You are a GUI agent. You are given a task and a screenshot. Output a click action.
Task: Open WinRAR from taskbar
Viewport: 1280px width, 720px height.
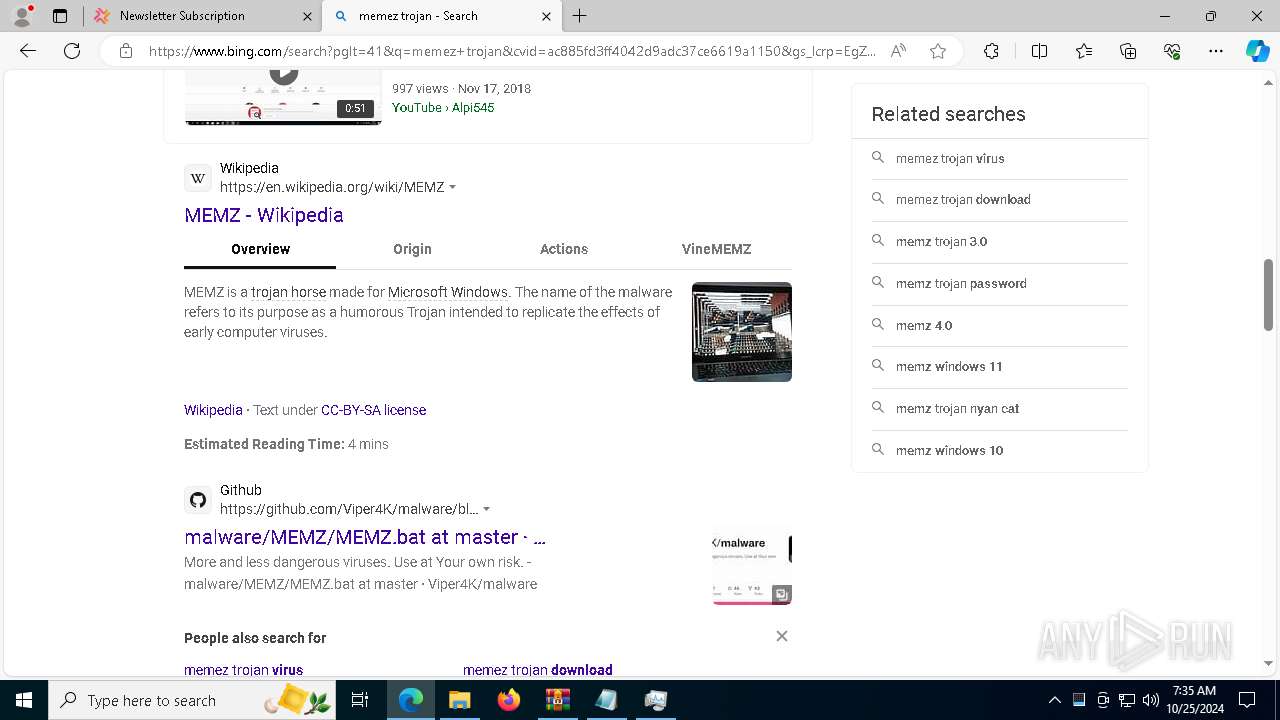click(x=557, y=700)
